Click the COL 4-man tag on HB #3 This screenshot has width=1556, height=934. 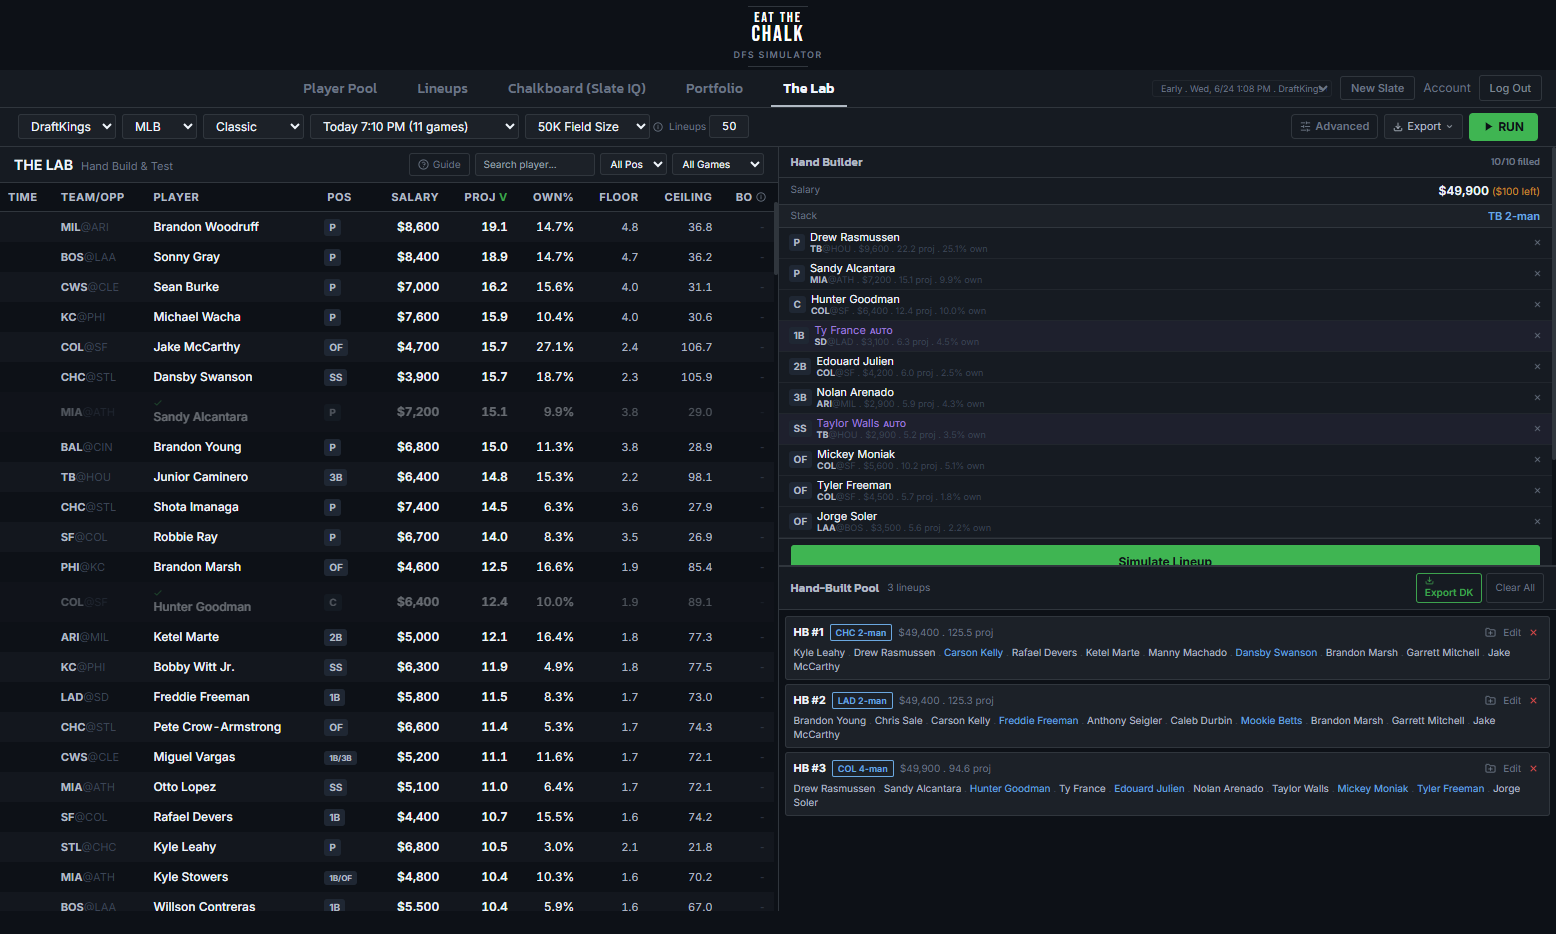[862, 769]
